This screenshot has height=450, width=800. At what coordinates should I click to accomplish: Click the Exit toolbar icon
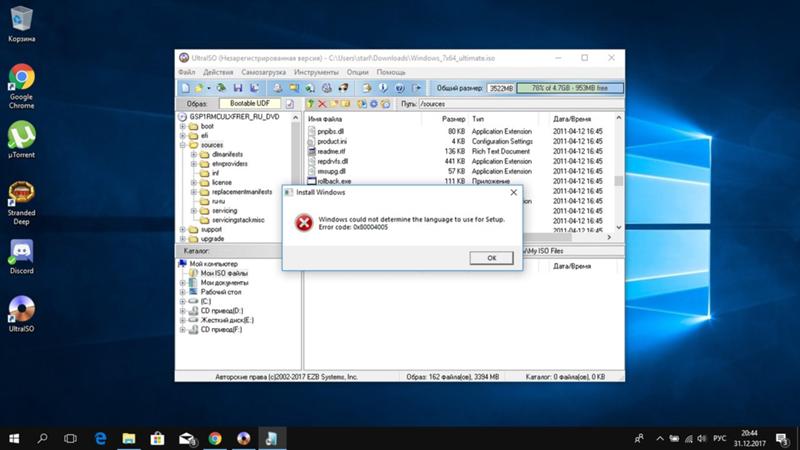point(416,88)
